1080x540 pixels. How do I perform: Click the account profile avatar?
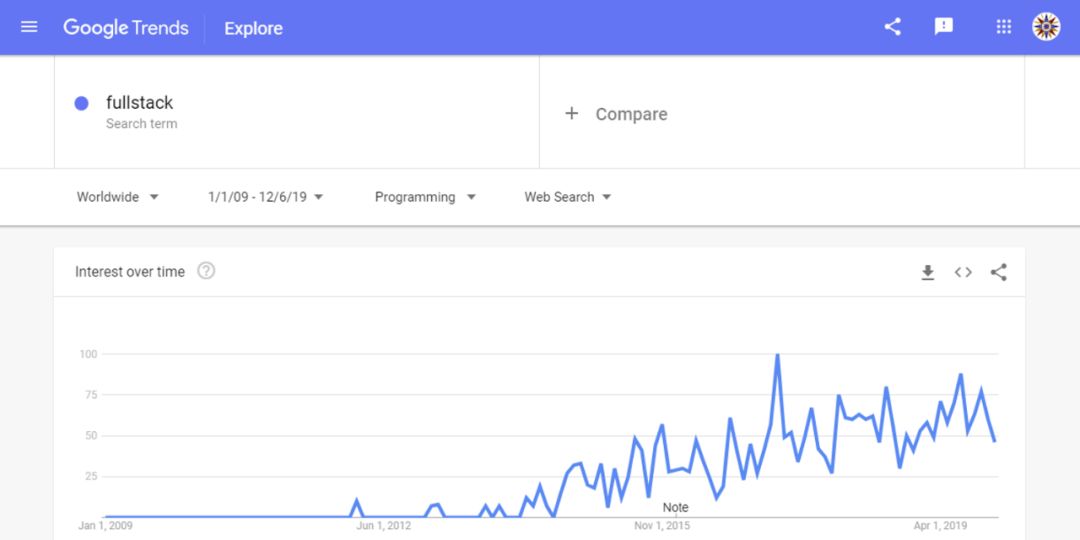click(1046, 27)
